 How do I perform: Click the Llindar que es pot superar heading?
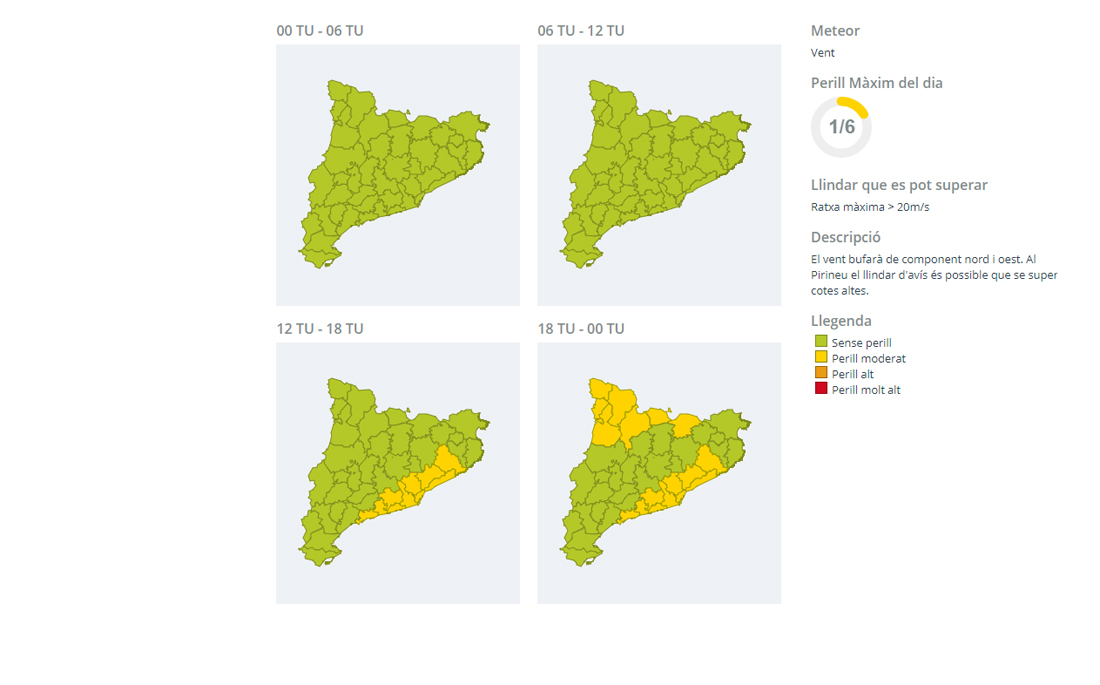899,185
